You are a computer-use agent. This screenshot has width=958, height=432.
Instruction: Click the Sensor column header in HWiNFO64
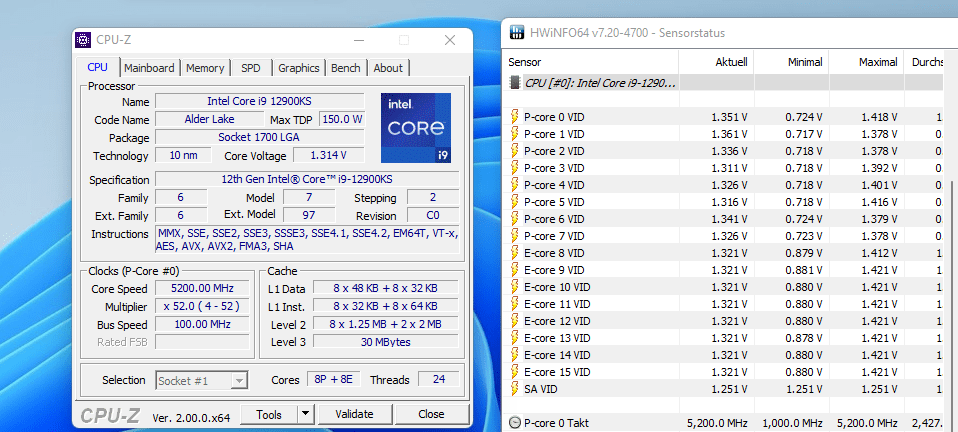pyautogui.click(x=591, y=62)
